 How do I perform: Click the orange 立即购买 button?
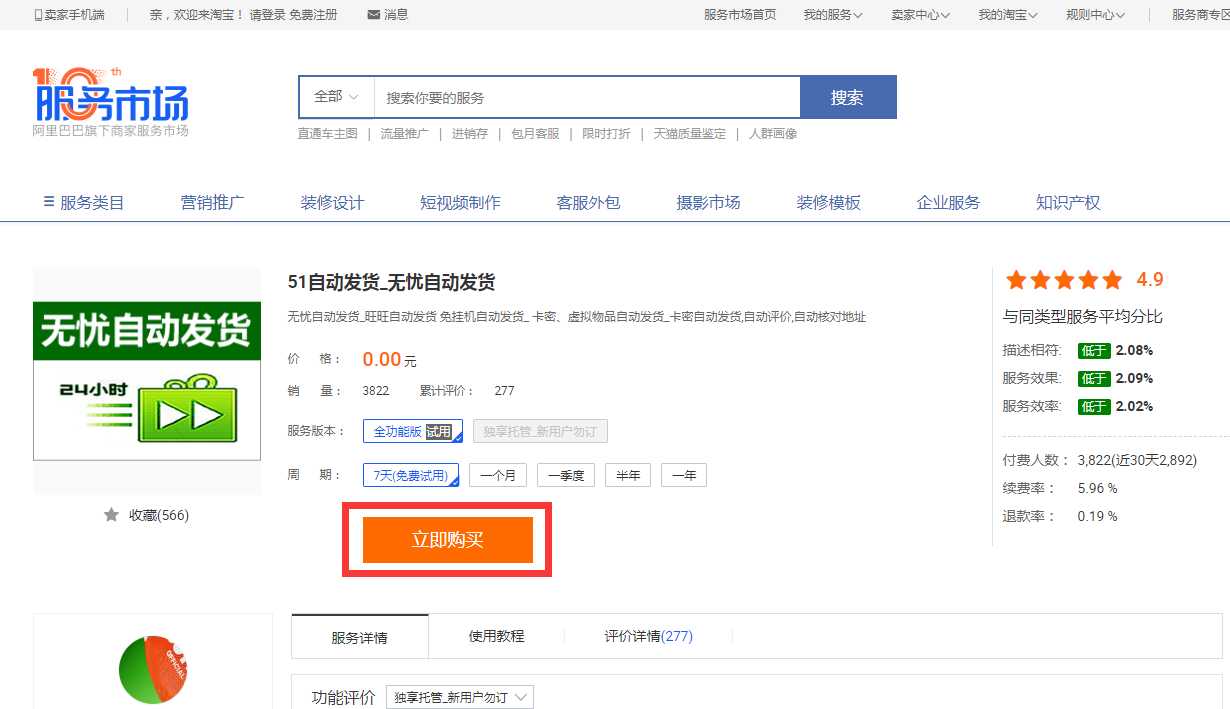tap(447, 540)
